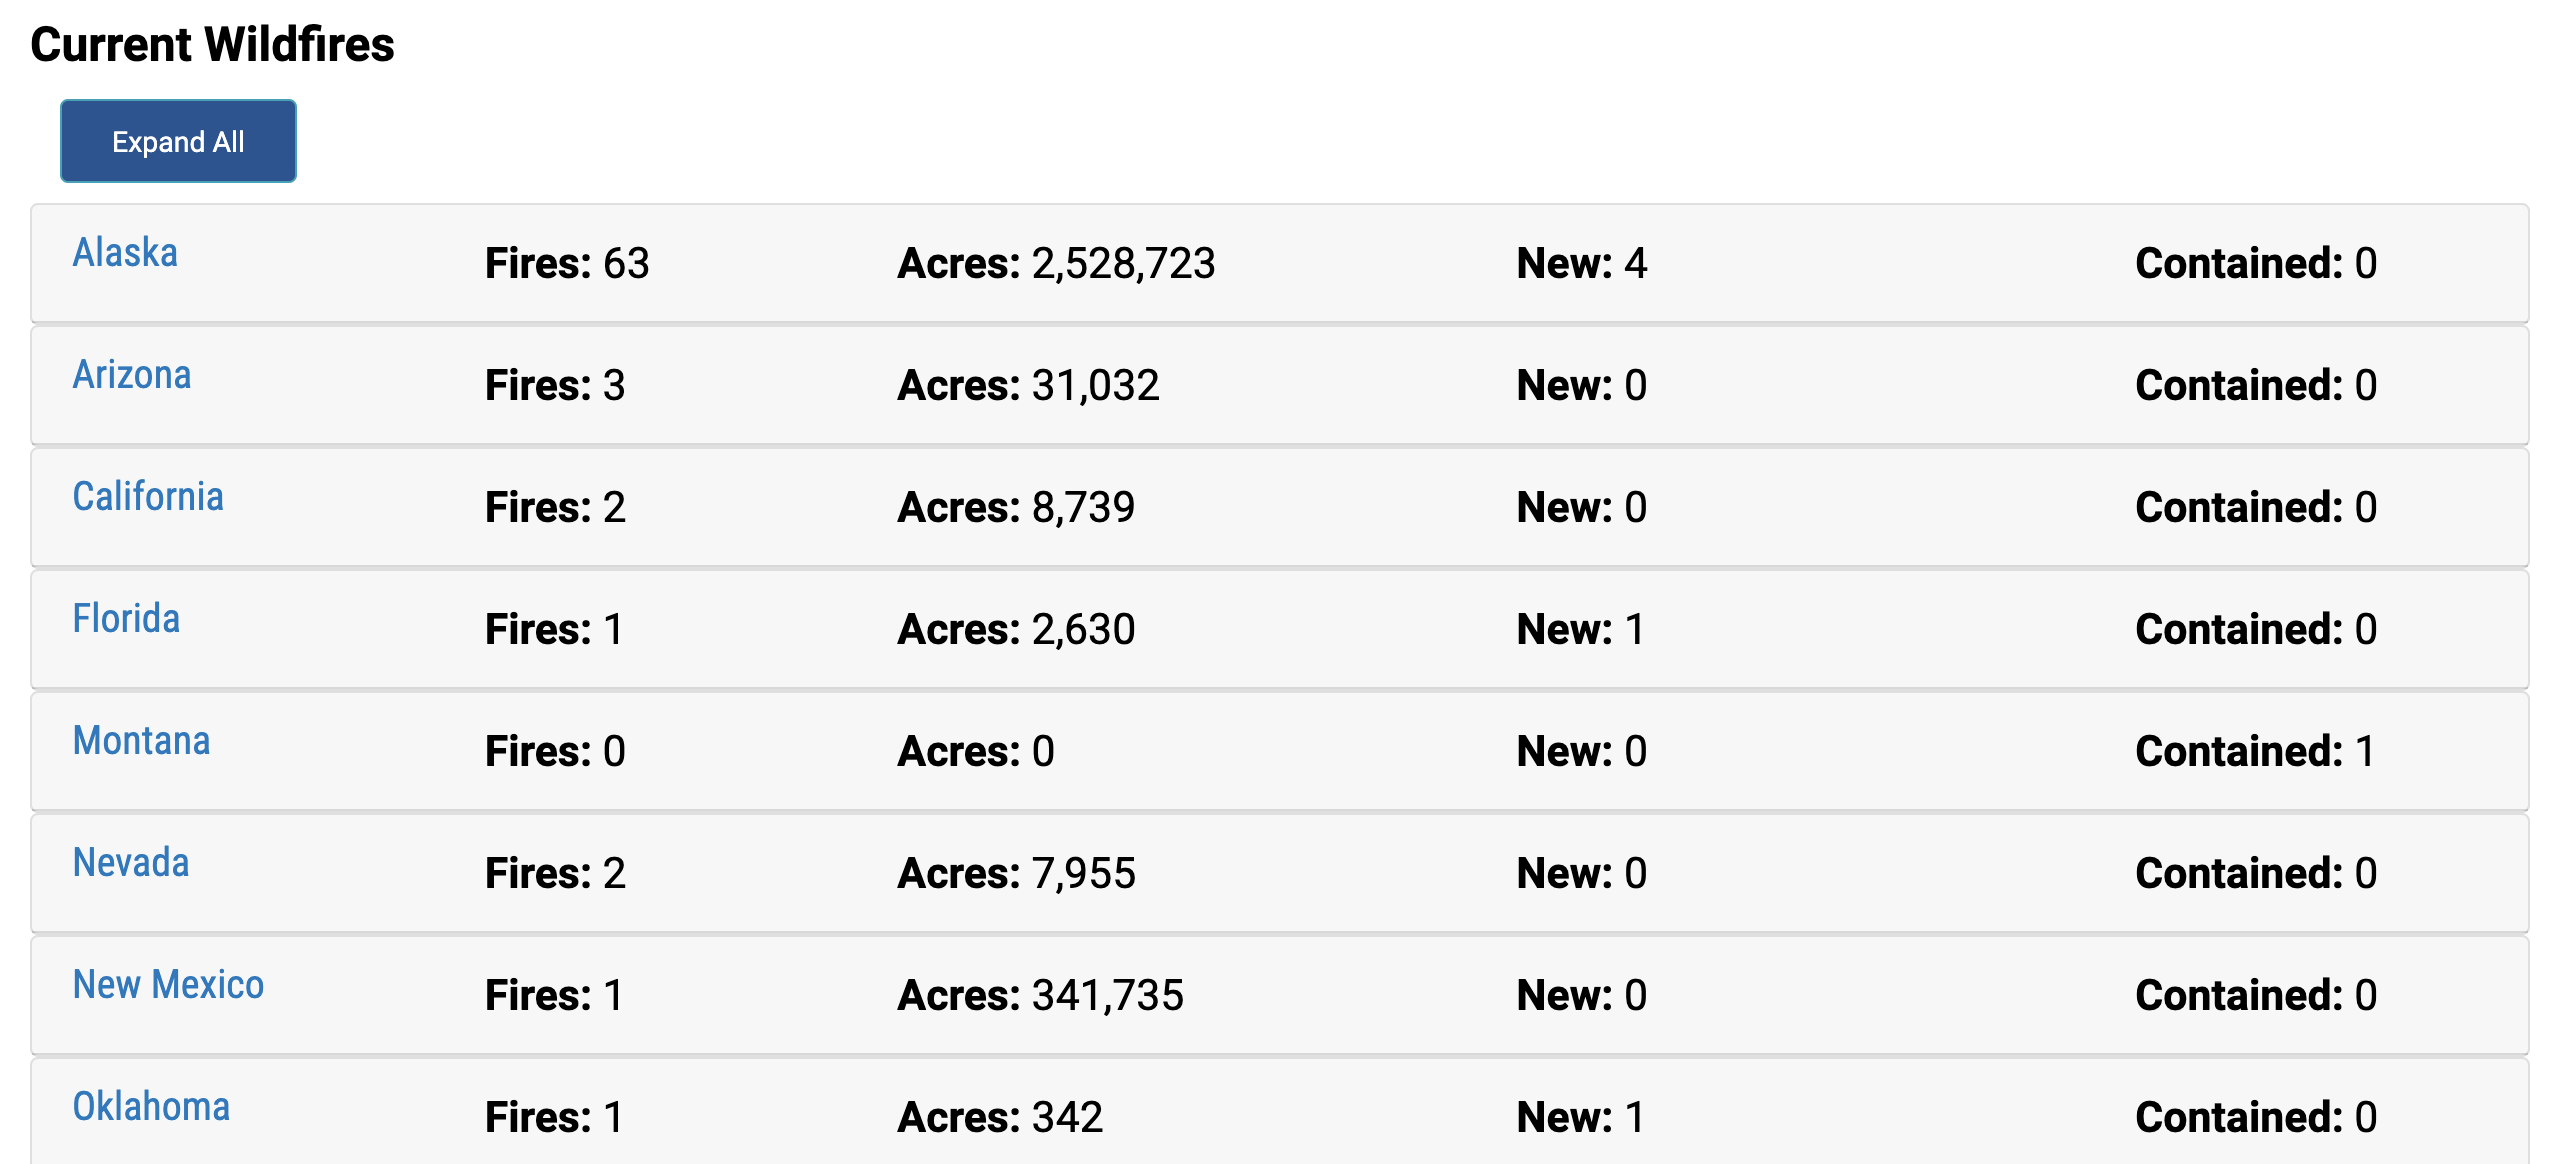The width and height of the screenshot is (2552, 1164).
Task: Open the Oklahoma state link
Action: tap(151, 1106)
